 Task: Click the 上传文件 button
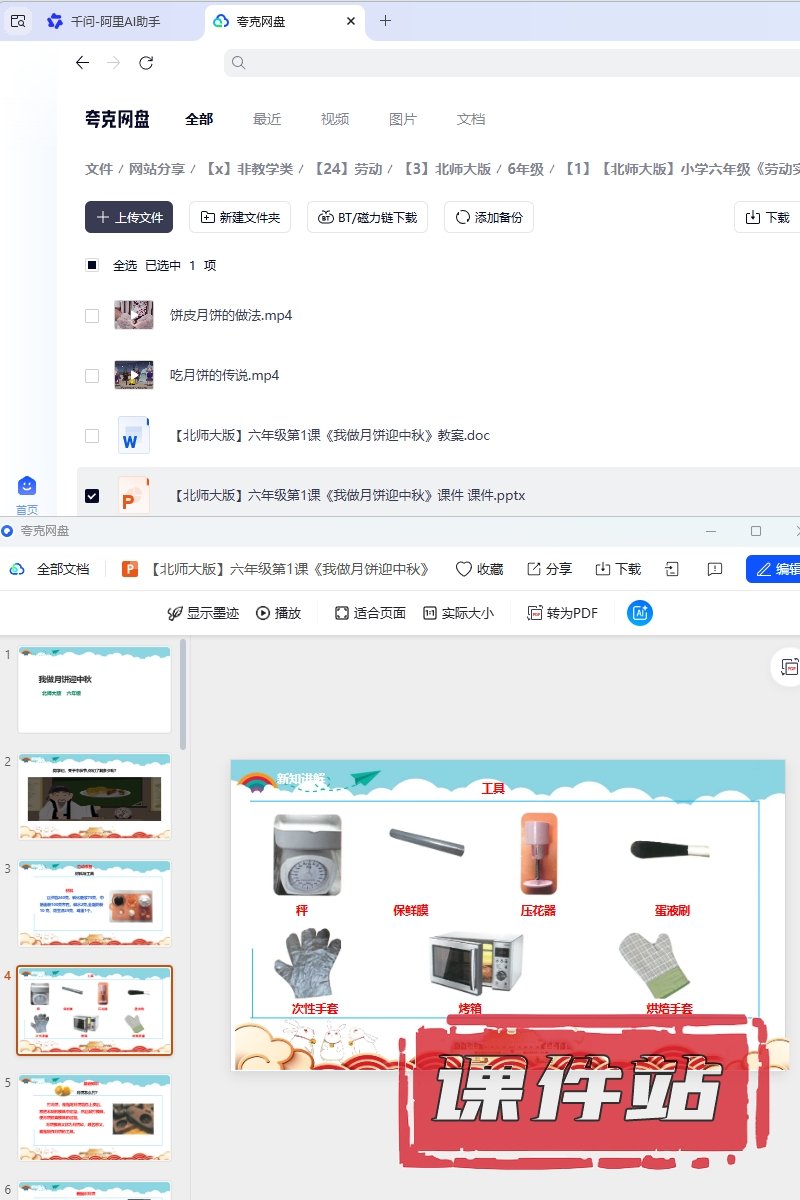coord(129,217)
